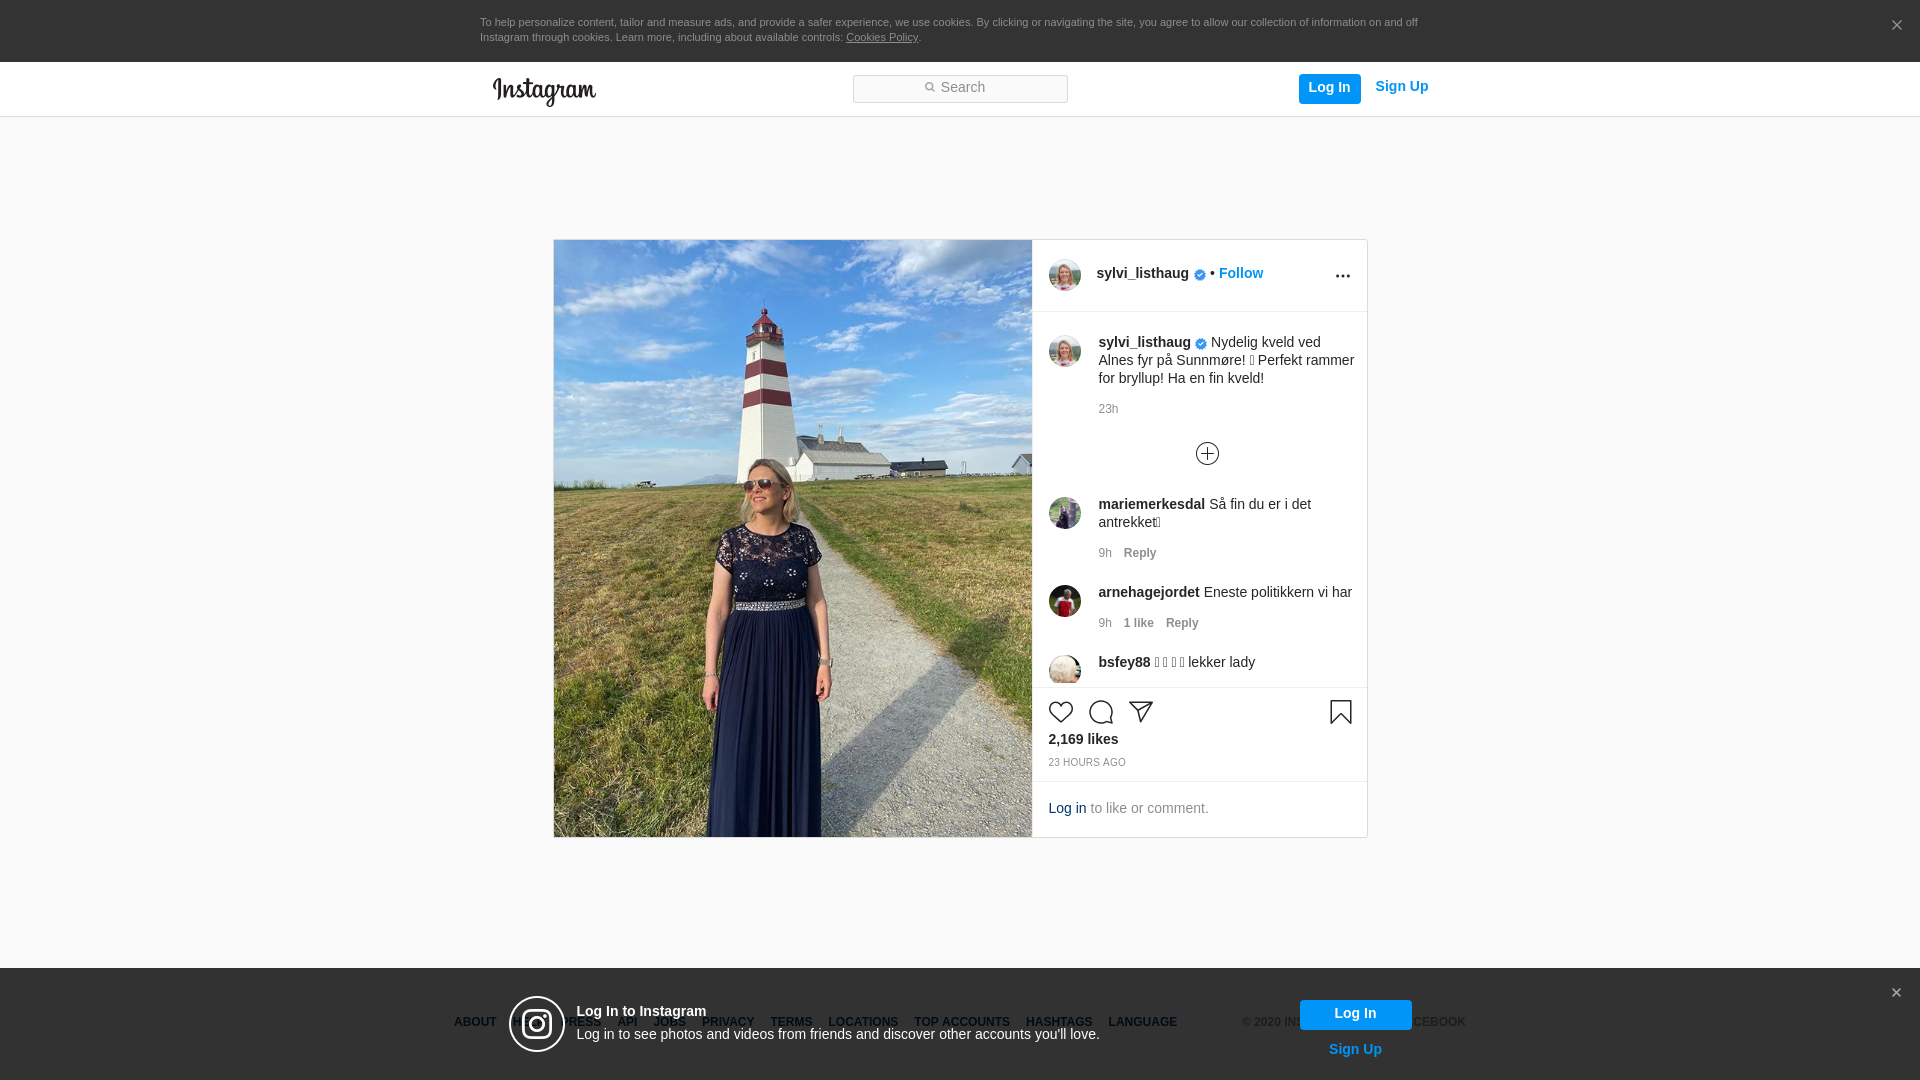Open bsfey88 profile avatar
The width and height of the screenshot is (1920, 1080).
[x=1064, y=671]
